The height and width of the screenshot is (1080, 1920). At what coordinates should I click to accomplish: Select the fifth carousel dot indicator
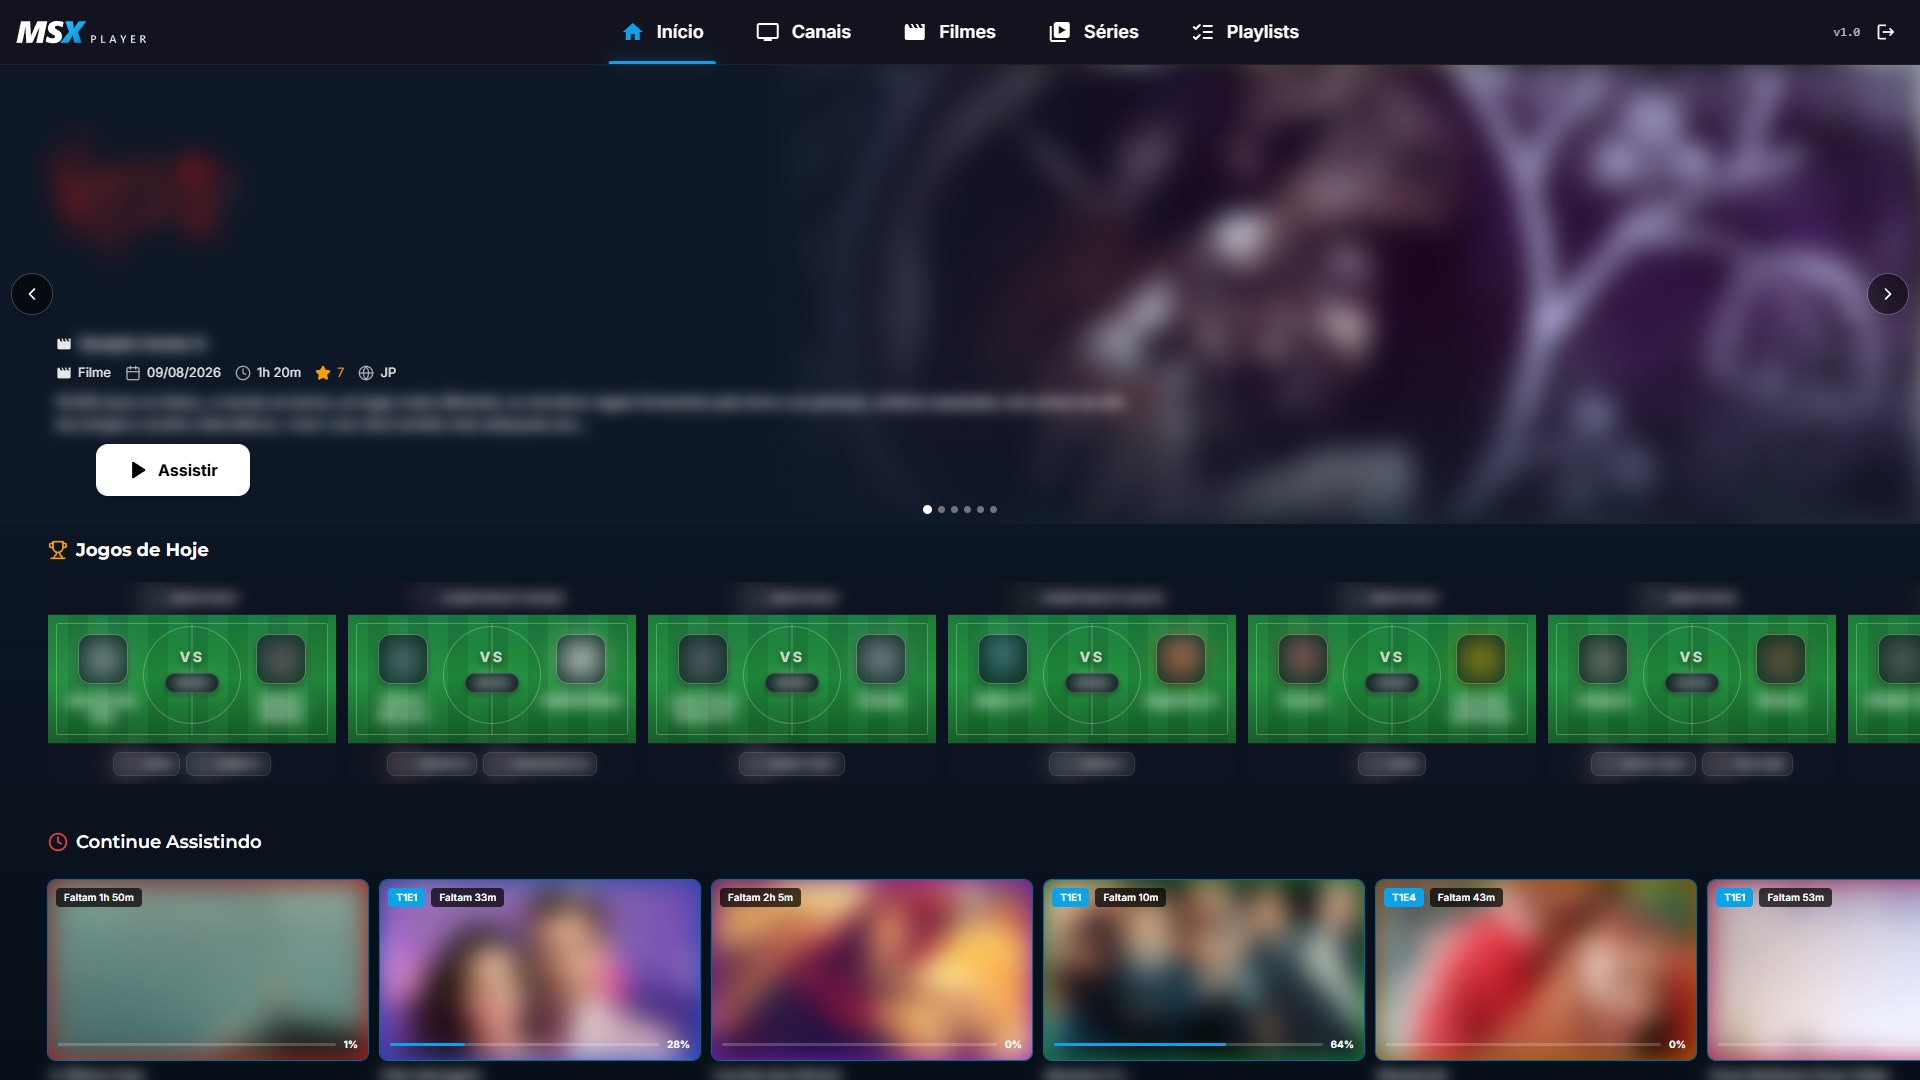pos(980,509)
